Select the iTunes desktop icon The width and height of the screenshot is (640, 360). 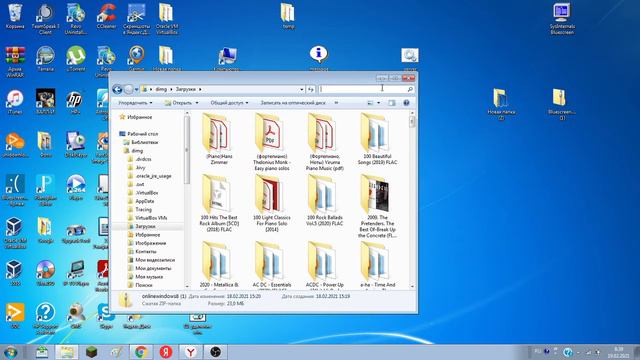point(15,102)
